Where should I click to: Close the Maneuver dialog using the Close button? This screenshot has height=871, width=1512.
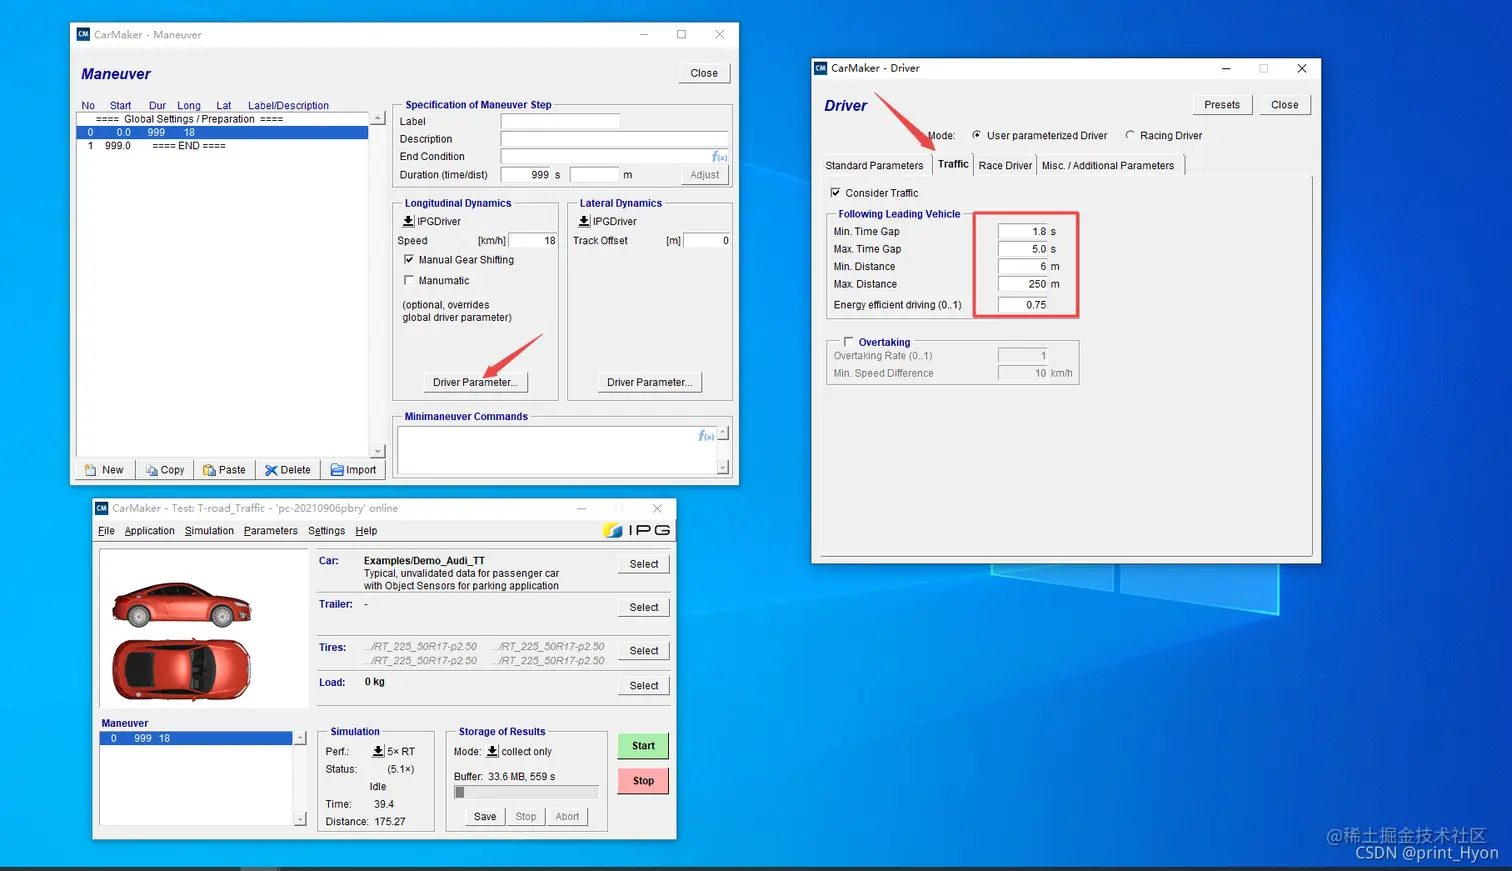click(704, 73)
